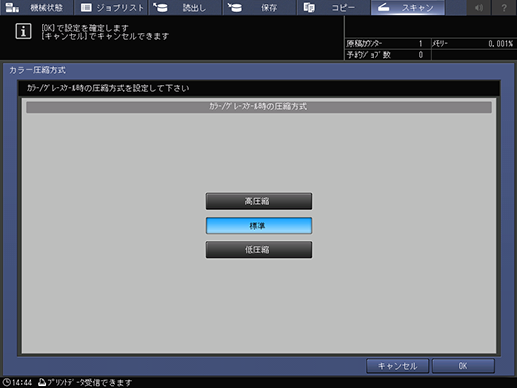Click the gray 圧縮方式 section header bar

[x=259, y=107]
